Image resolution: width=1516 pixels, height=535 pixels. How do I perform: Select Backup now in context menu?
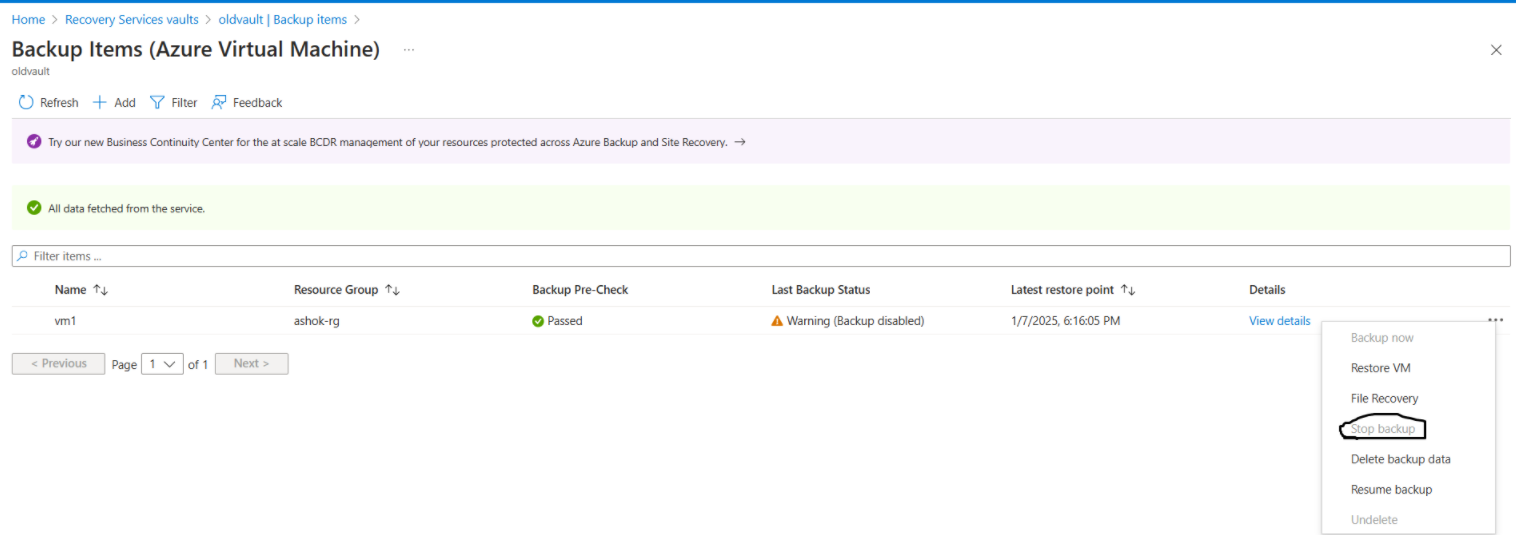click(1382, 338)
